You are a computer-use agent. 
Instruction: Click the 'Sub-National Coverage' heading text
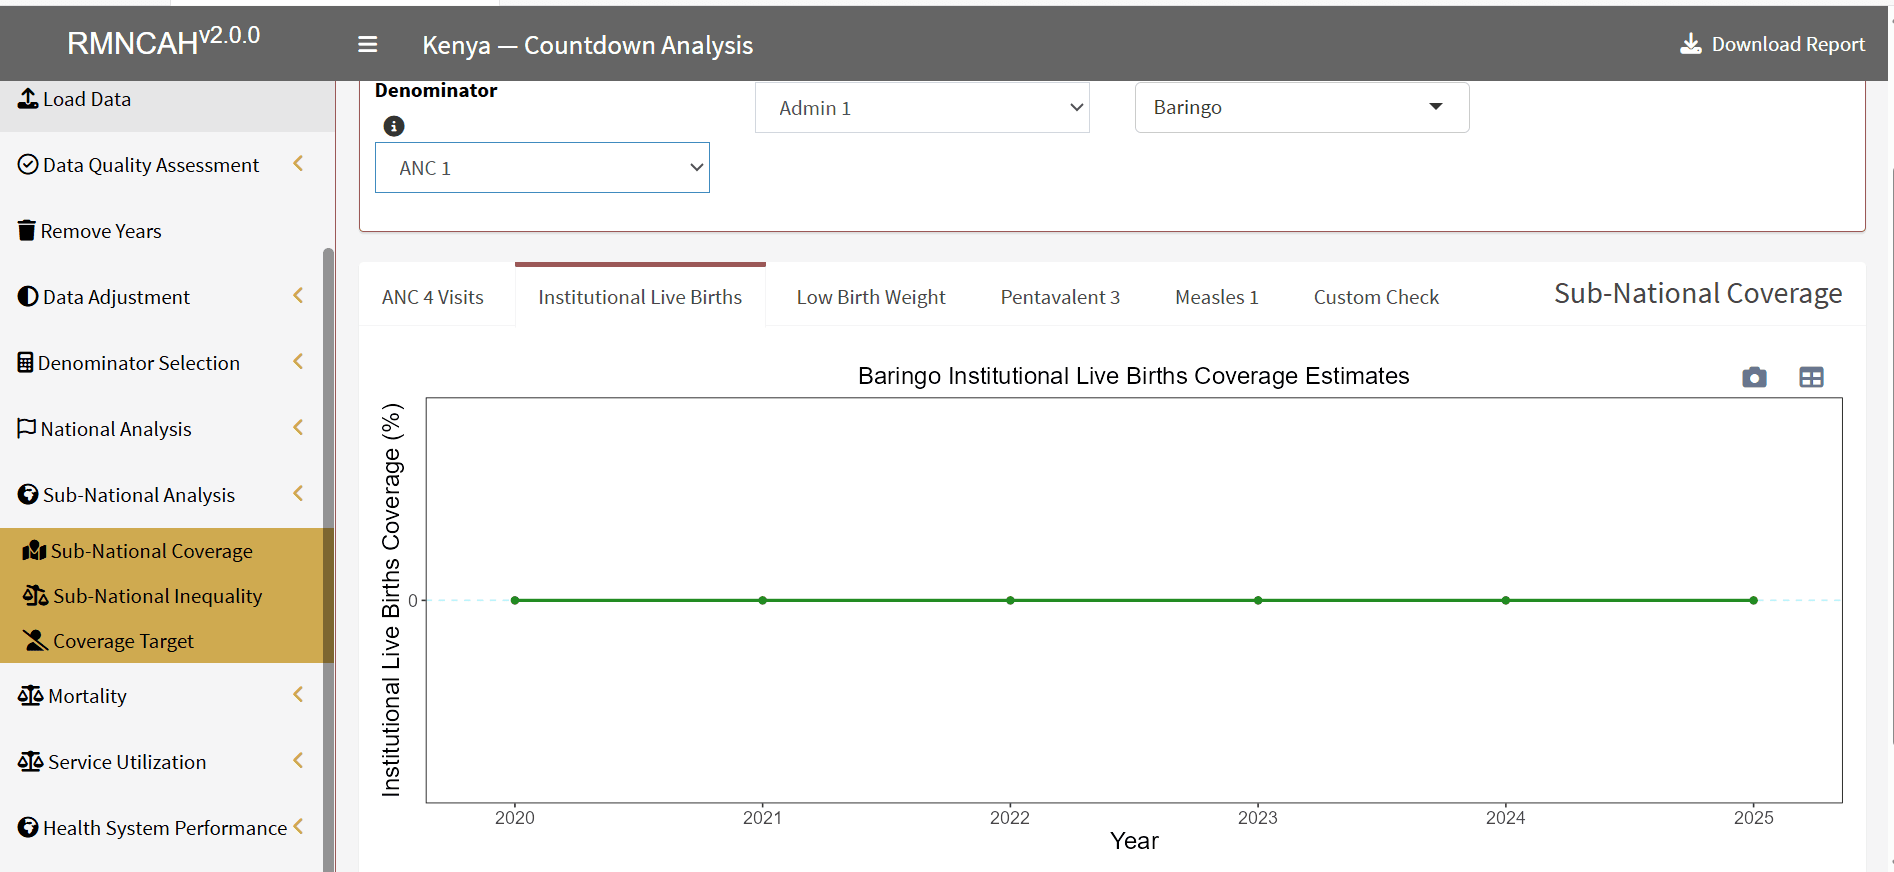[x=1698, y=294]
